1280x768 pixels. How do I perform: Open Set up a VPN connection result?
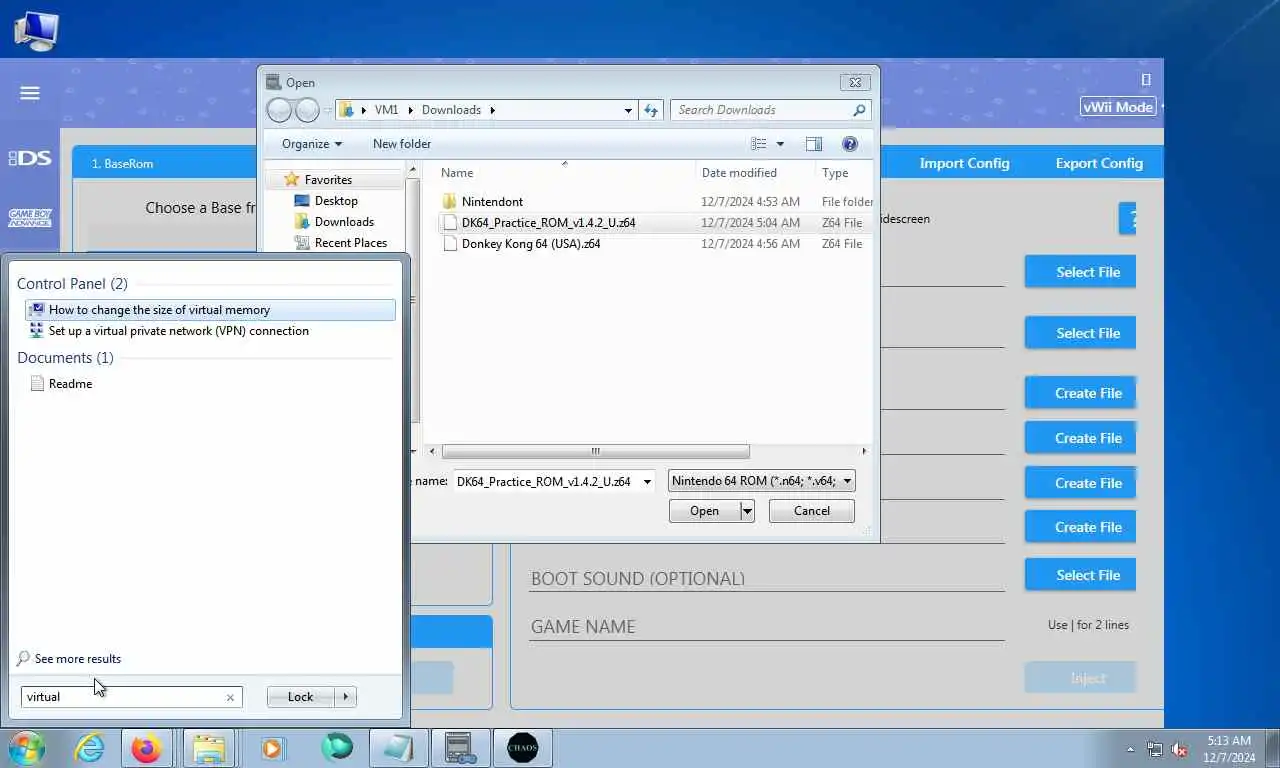(179, 331)
